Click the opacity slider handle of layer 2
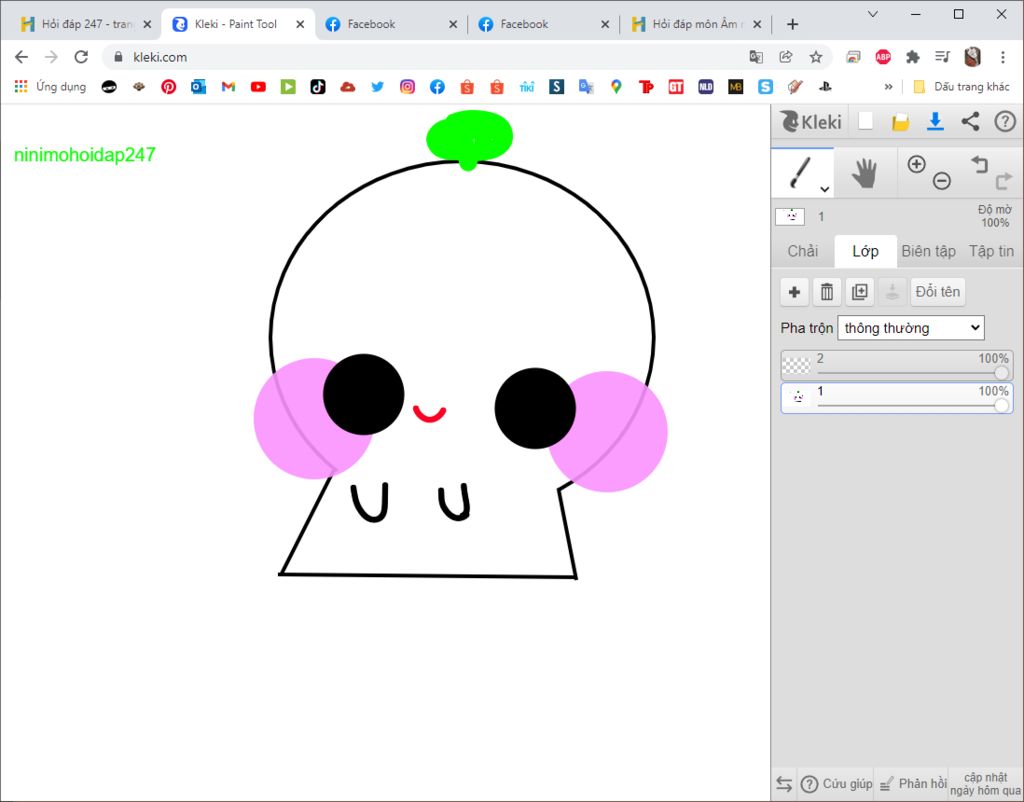This screenshot has height=802, width=1024. (x=1000, y=373)
